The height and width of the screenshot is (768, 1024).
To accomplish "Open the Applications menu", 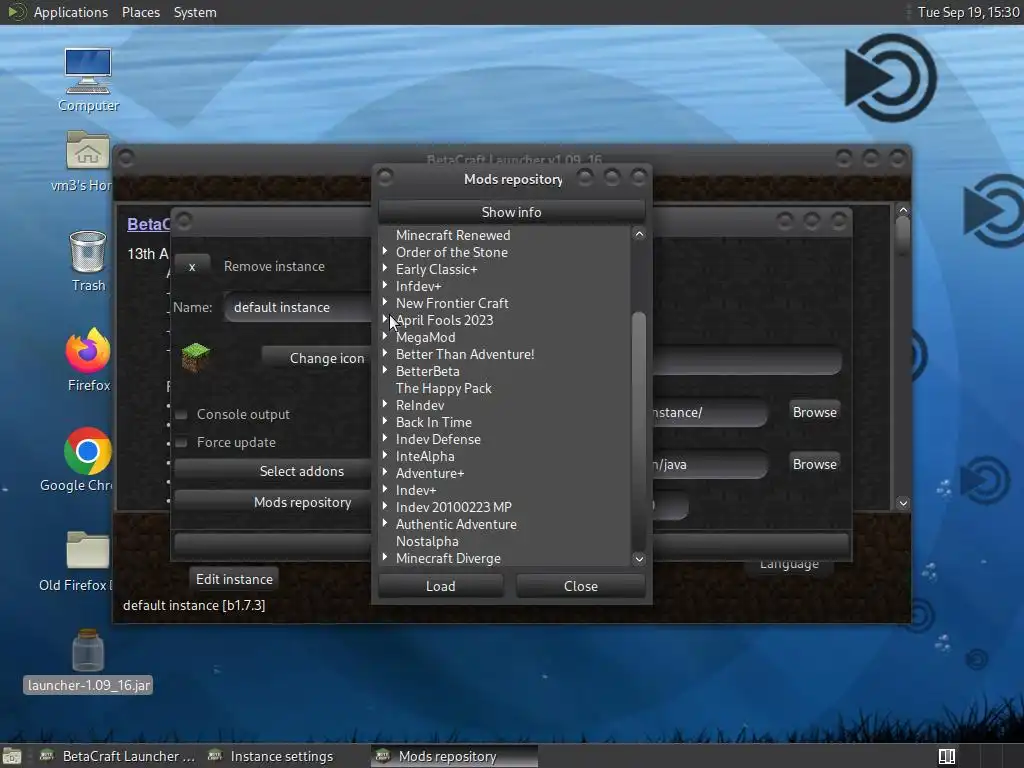I will (71, 12).
